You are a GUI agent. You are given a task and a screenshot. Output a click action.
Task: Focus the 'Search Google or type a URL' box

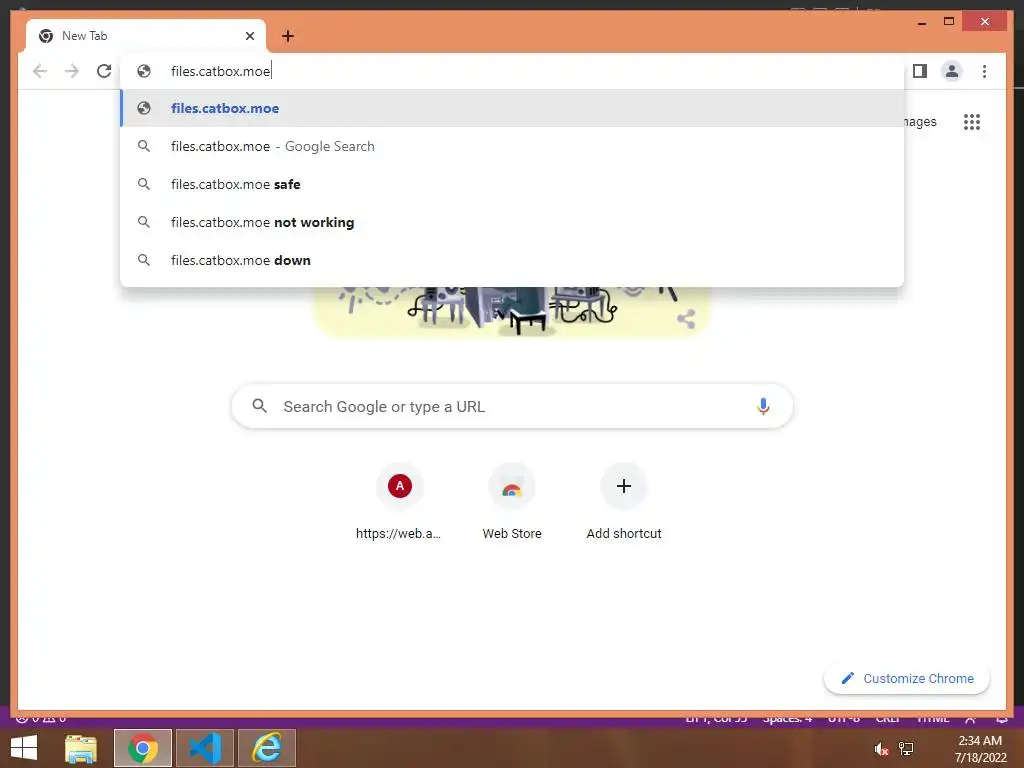(x=512, y=406)
